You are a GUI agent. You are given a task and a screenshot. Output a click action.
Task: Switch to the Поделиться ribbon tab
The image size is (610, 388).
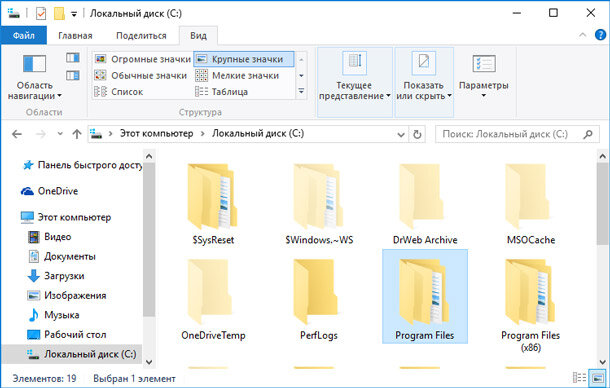pyautogui.click(x=141, y=35)
